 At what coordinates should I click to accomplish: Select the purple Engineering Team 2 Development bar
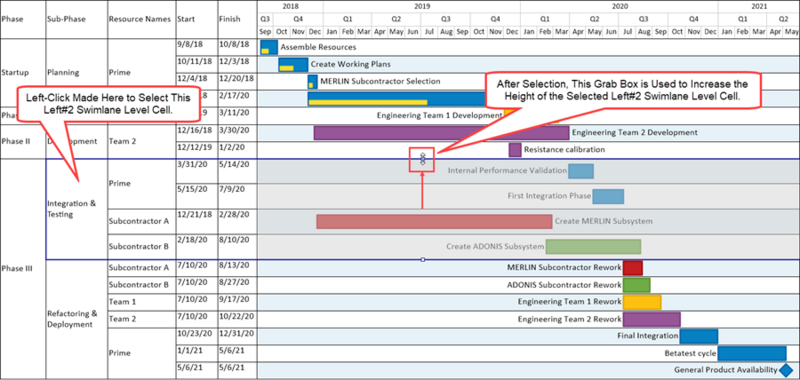coord(441,133)
